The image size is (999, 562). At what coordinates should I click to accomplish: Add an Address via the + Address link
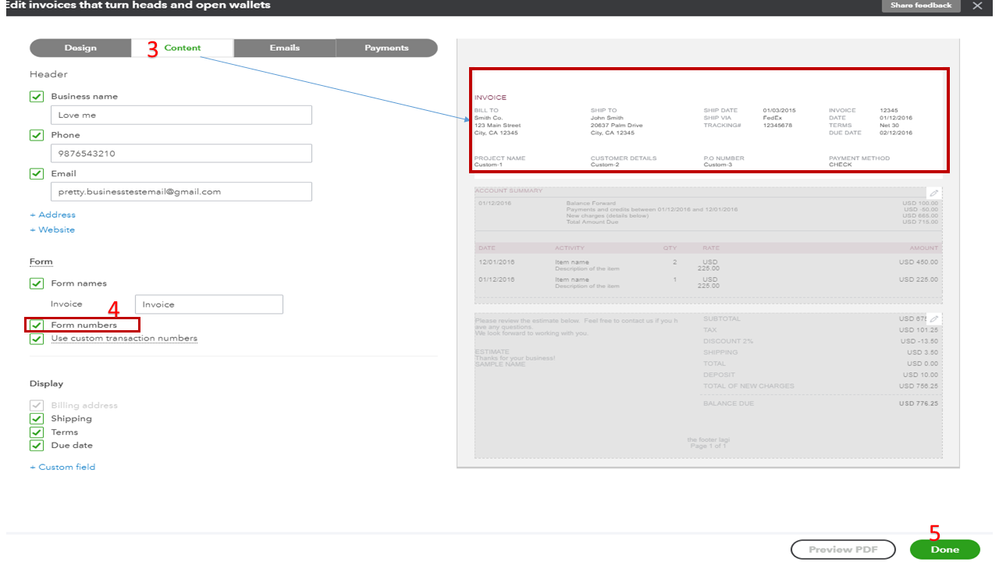(53, 215)
